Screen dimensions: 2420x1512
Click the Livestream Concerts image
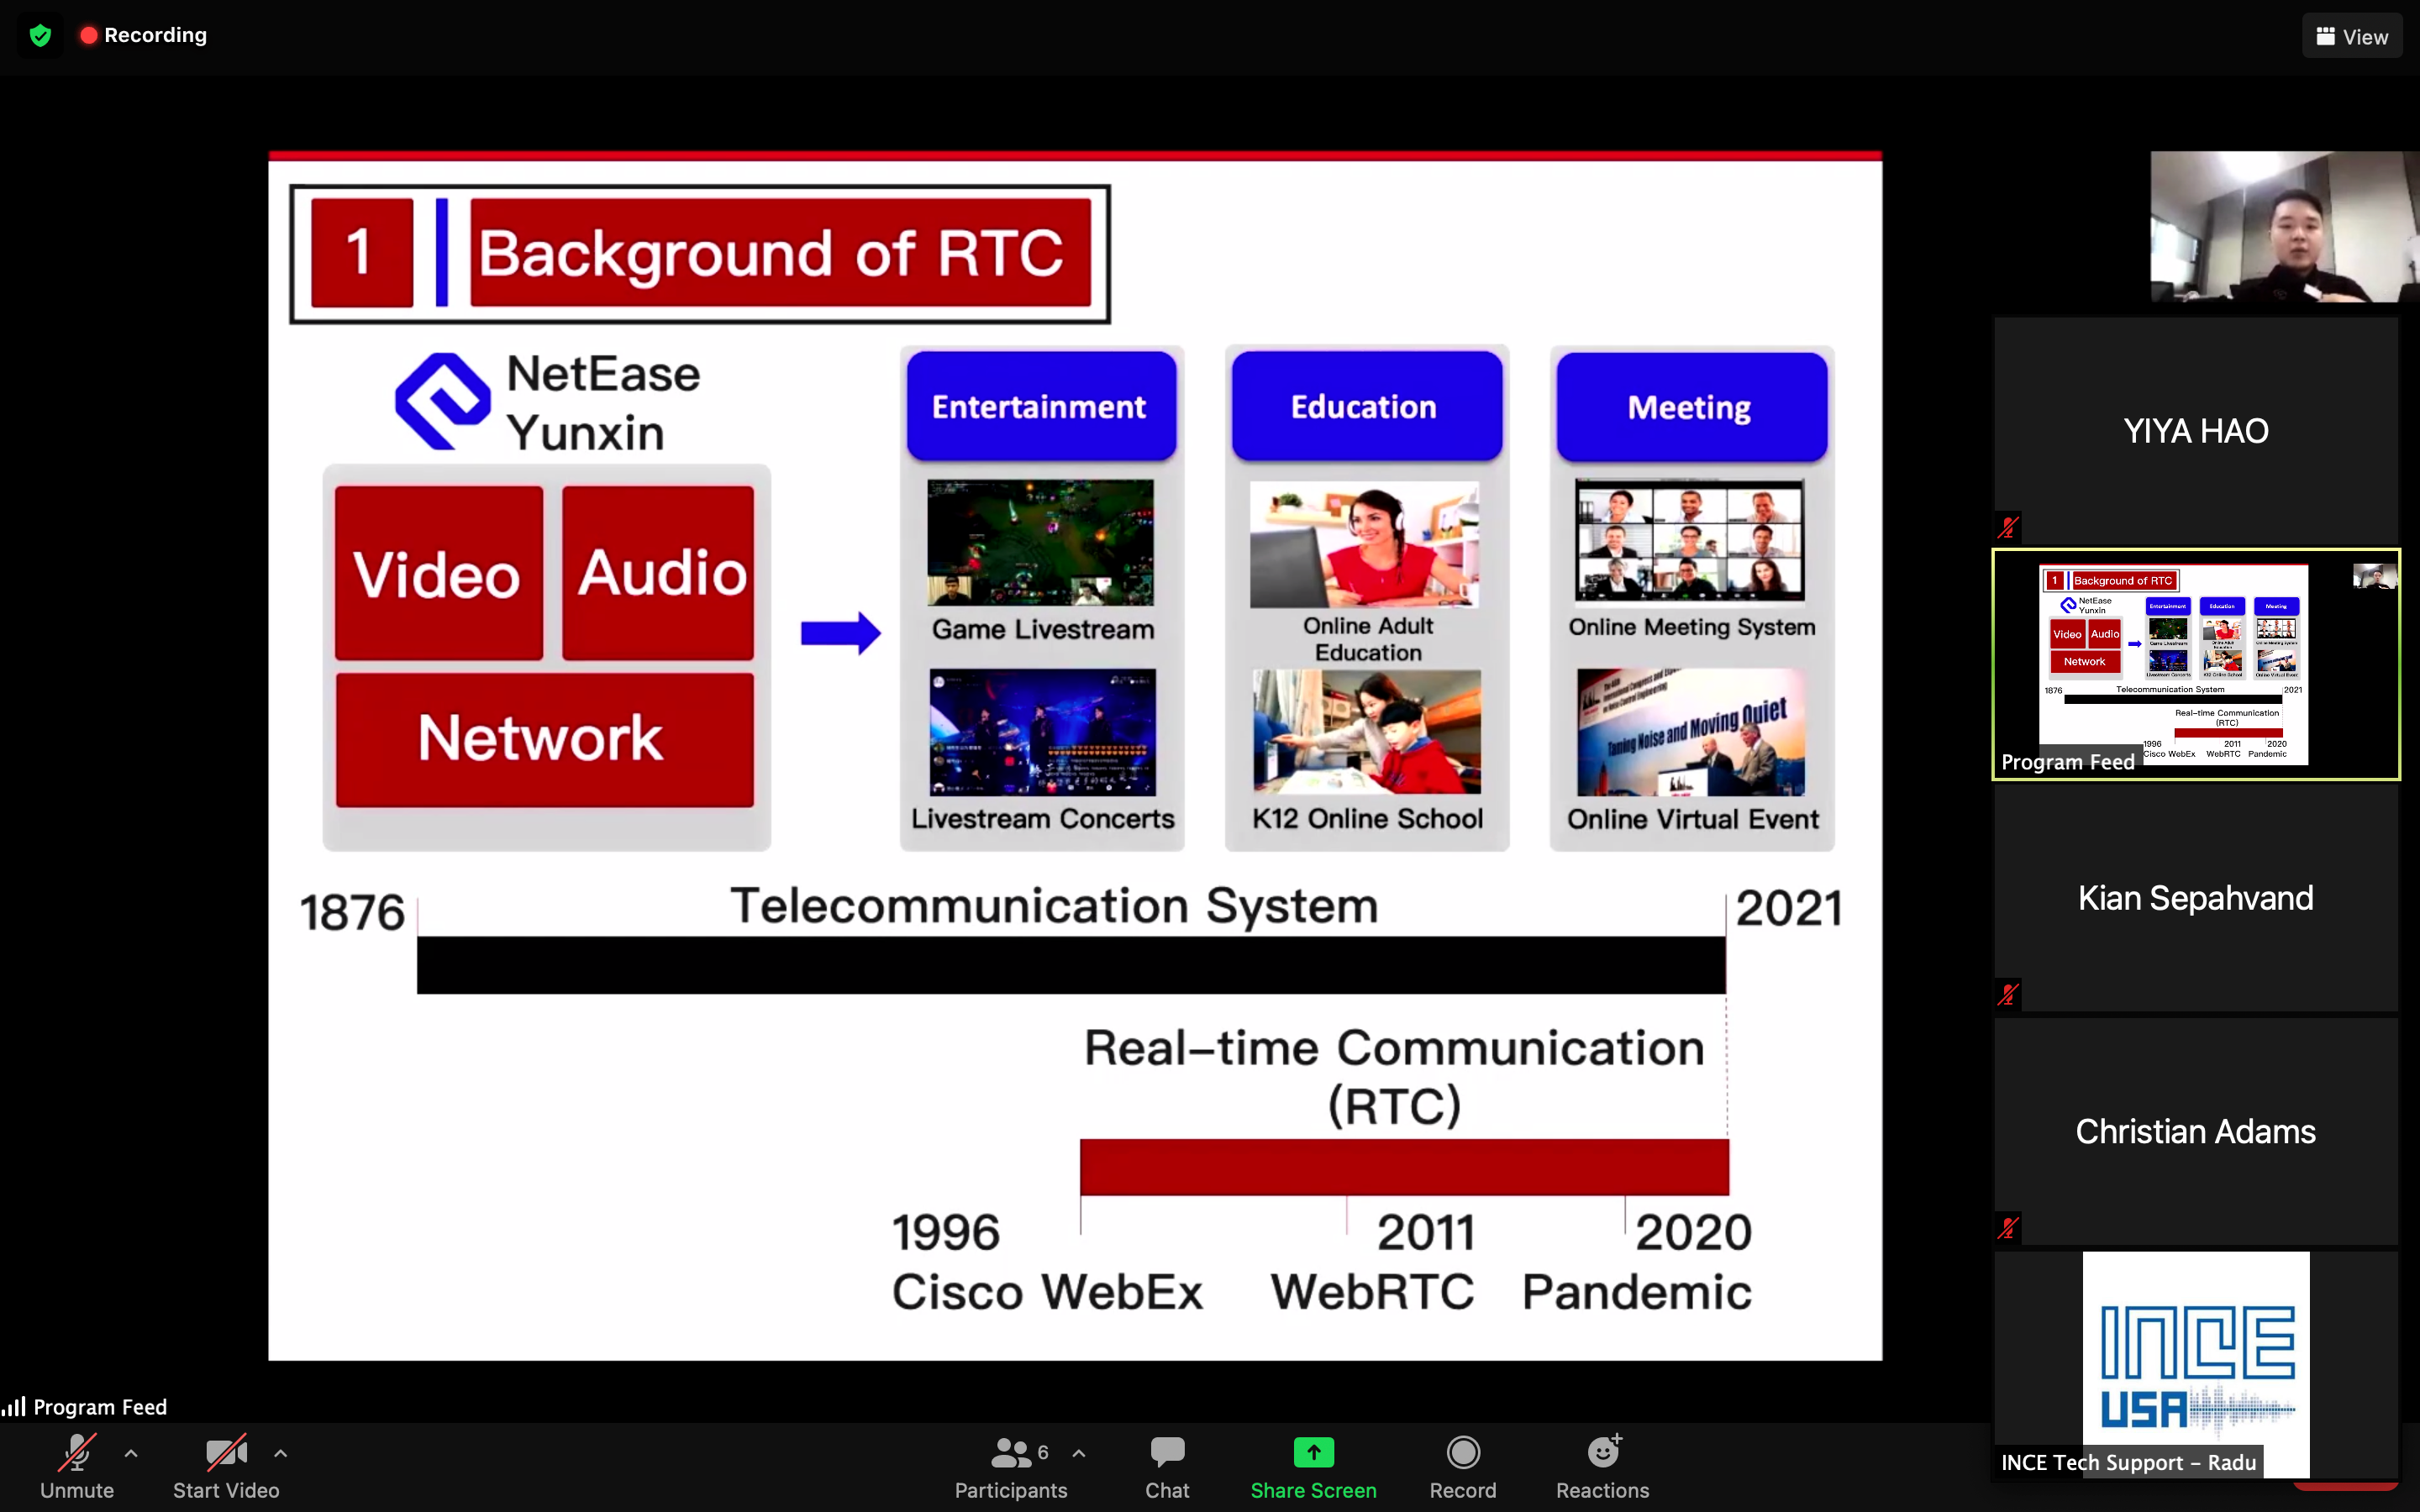point(1042,733)
